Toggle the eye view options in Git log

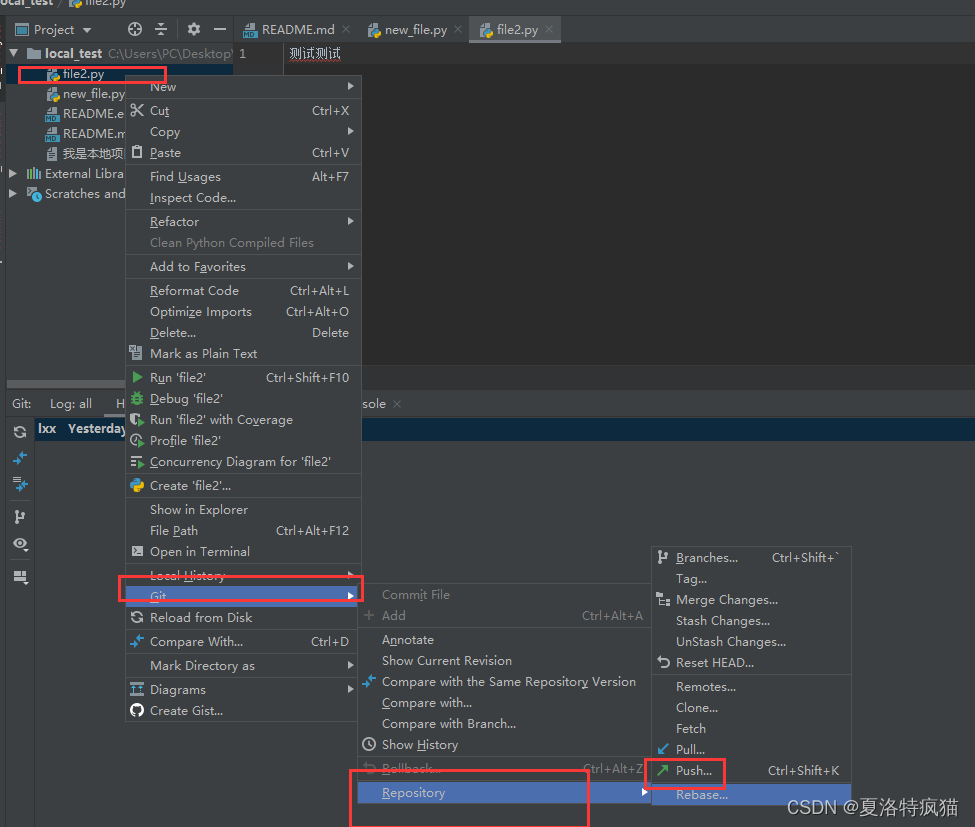point(20,544)
